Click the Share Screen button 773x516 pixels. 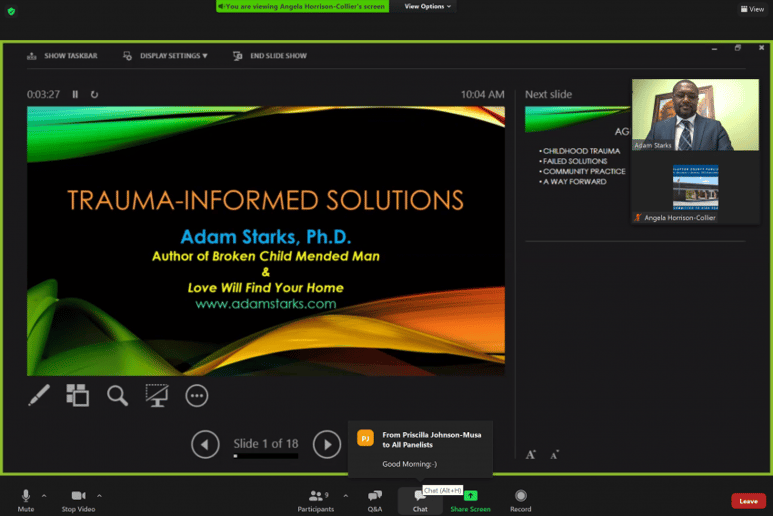[470, 500]
